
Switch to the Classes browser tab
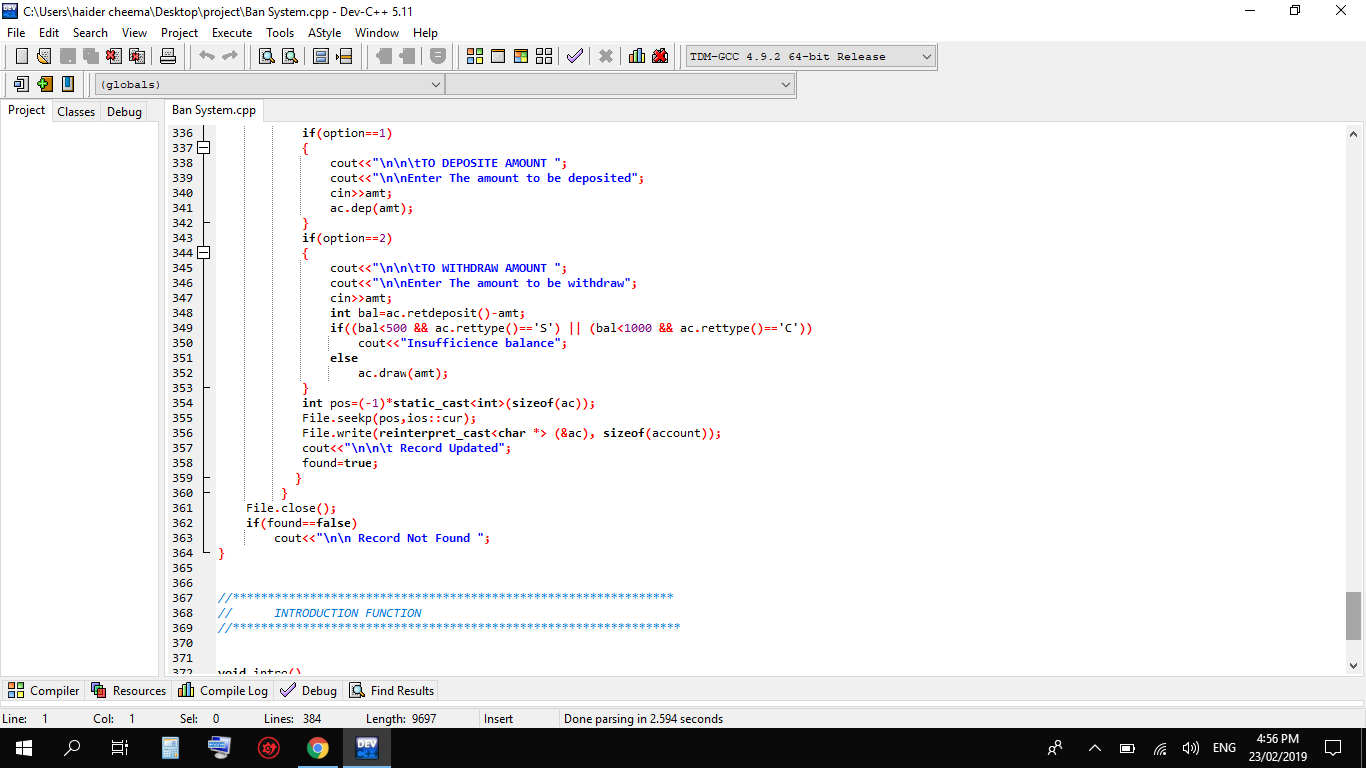(x=76, y=112)
